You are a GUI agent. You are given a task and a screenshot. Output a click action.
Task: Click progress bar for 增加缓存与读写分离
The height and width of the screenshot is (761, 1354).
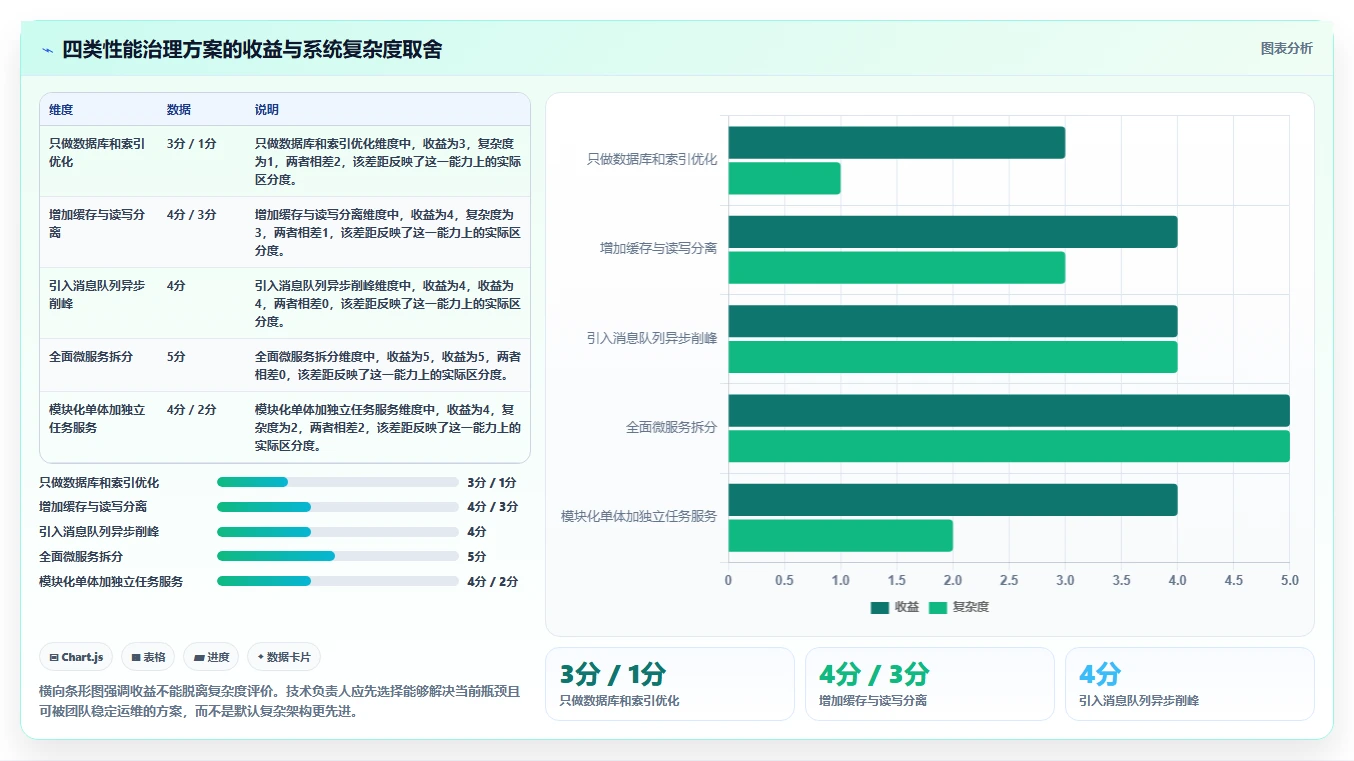[x=338, y=507]
